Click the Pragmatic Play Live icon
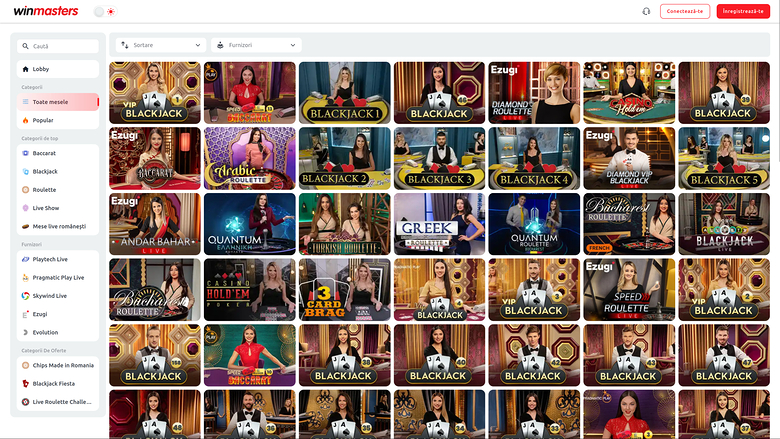This screenshot has width=780, height=439. (x=25, y=277)
